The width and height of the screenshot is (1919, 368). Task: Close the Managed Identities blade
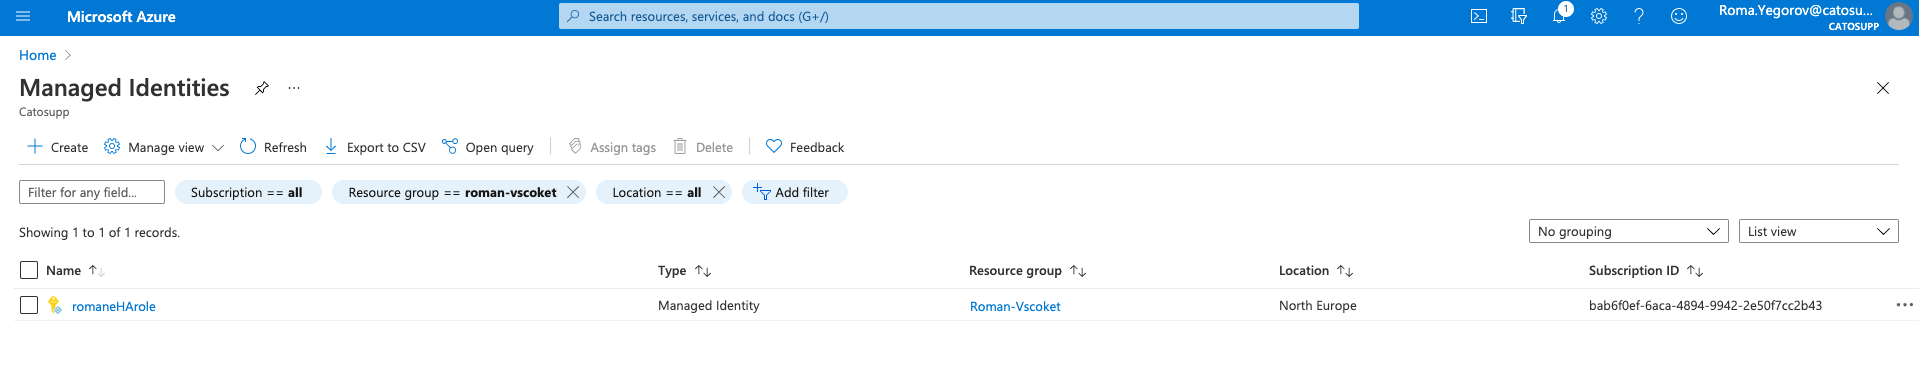1883,88
